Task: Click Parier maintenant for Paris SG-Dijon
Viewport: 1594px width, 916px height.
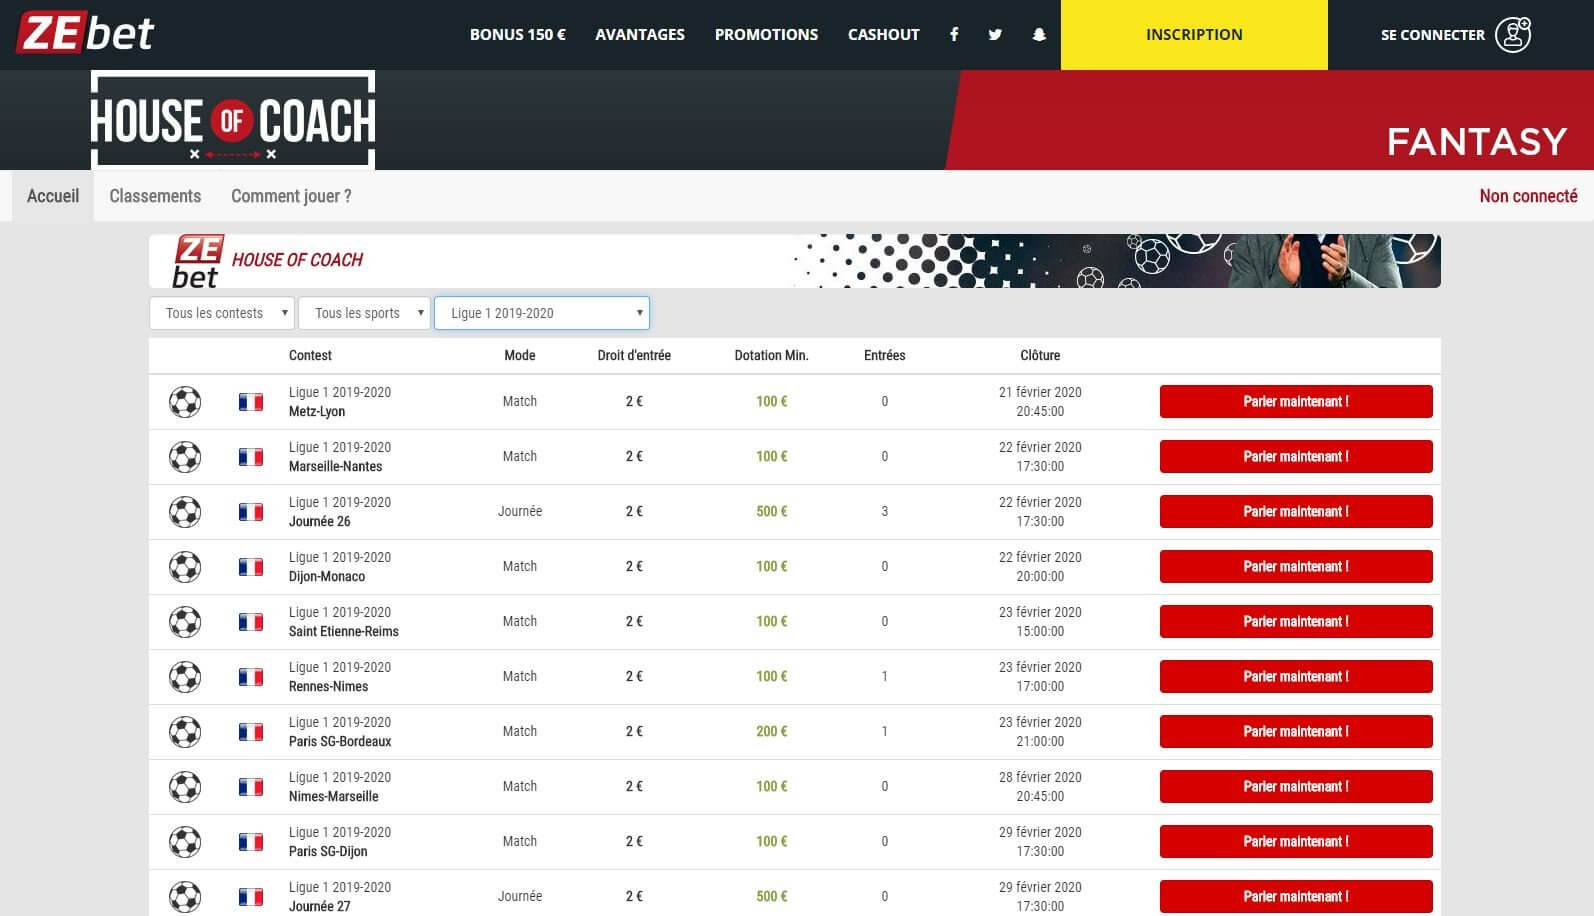Action: tap(1296, 841)
